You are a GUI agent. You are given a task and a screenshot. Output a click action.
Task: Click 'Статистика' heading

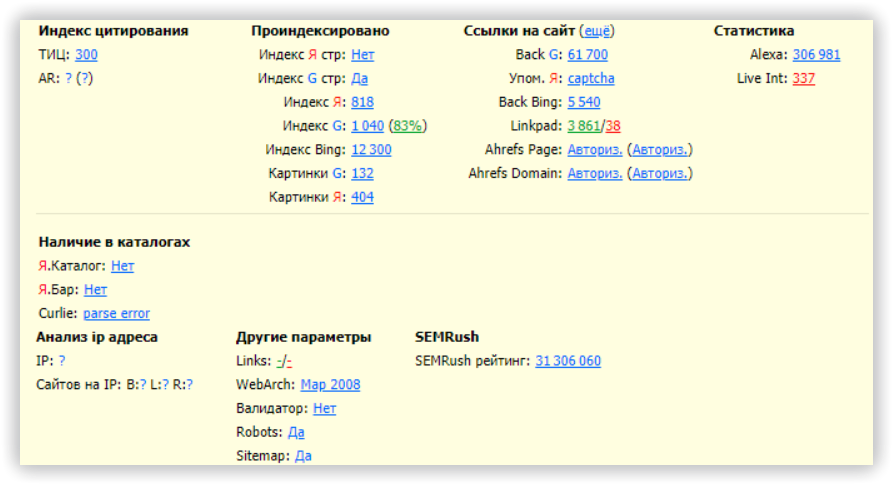753,31
